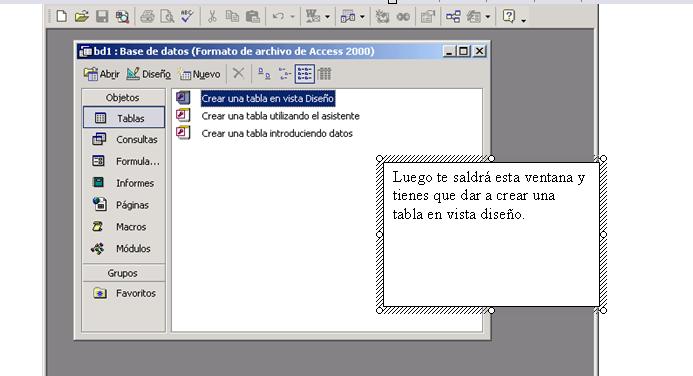Click the Analyze table icon
This screenshot has width=693, height=376.
[347, 17]
